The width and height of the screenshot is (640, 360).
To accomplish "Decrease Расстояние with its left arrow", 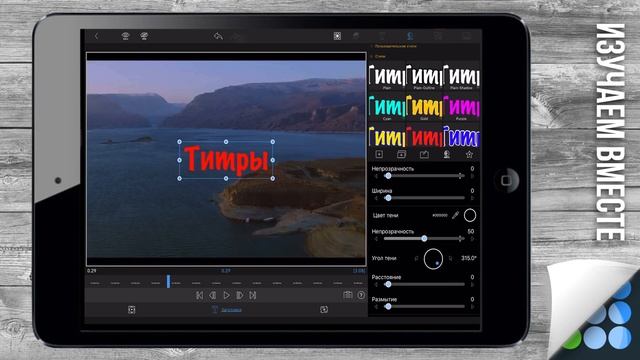I will pos(376,284).
